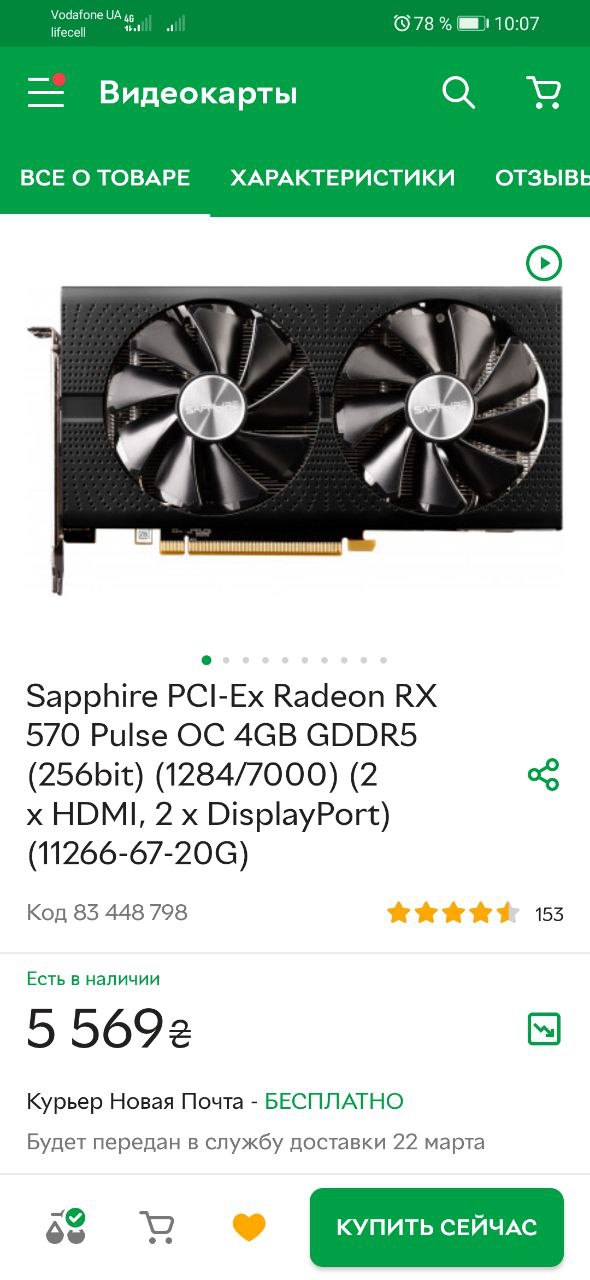
Task: Select the Все о товаре tab
Action: (105, 178)
